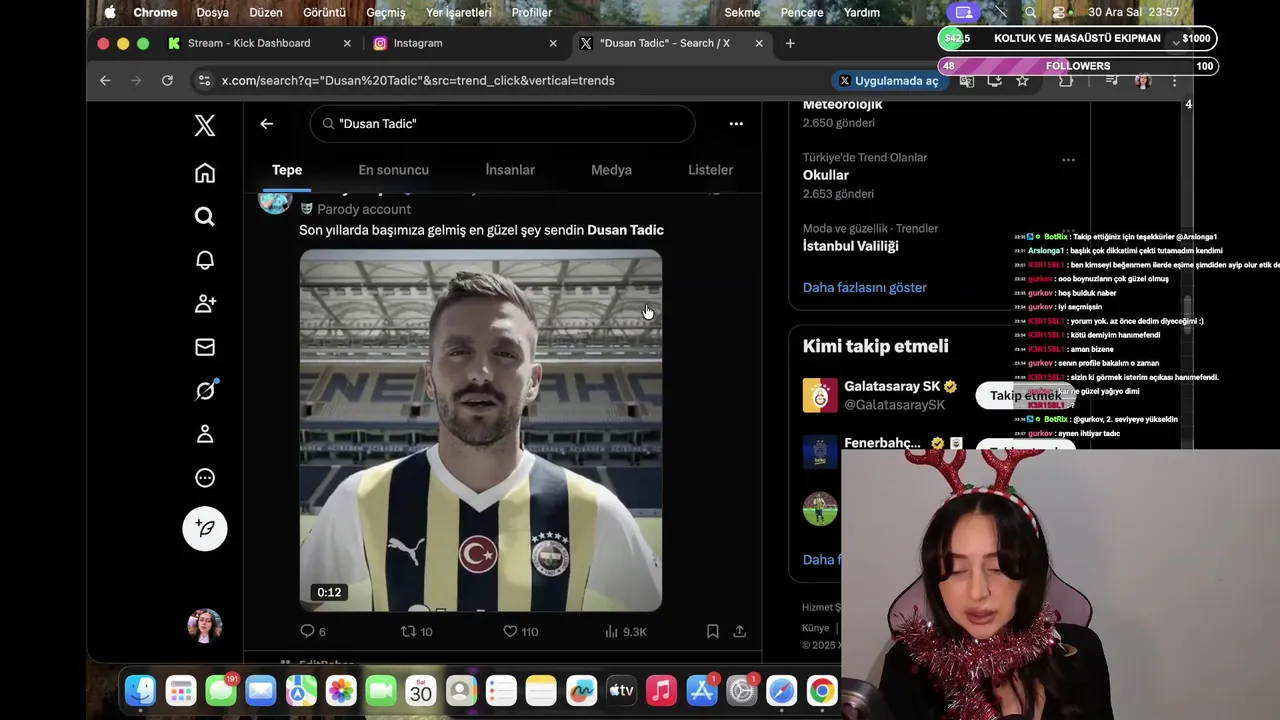Open Messages app with 191 badge

click(x=221, y=690)
